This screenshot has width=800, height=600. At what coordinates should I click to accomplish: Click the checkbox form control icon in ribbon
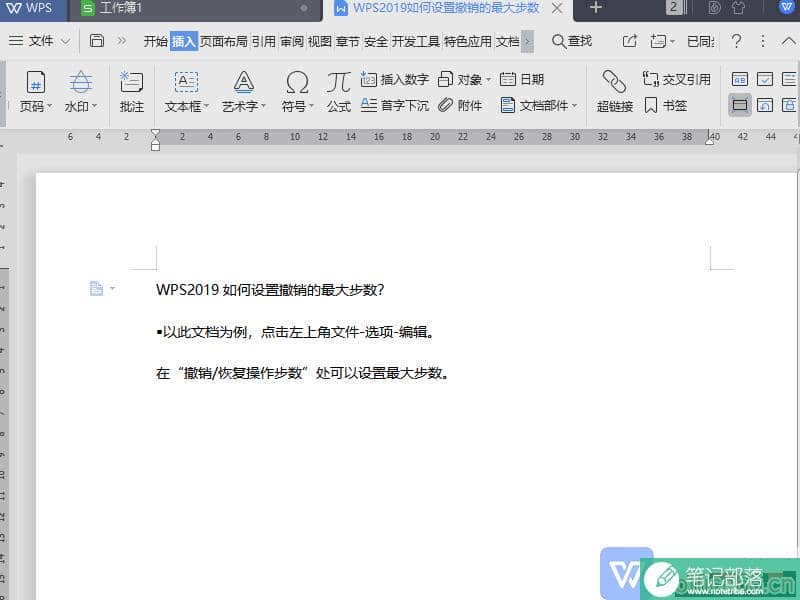click(x=765, y=79)
